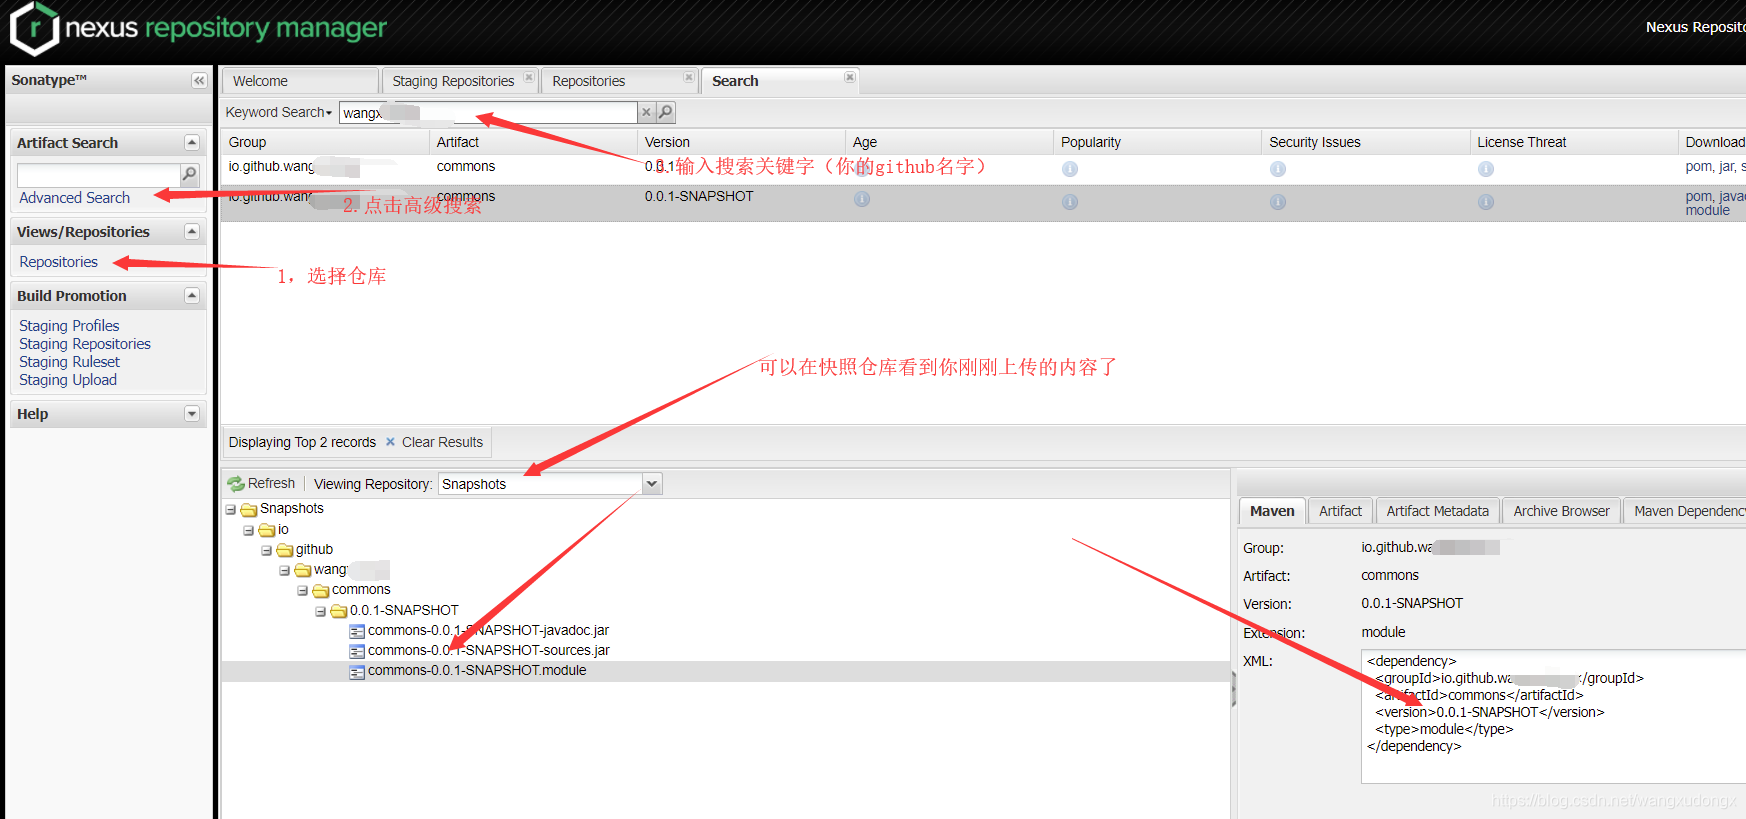Click the javadoc.jar file icon
The height and width of the screenshot is (819, 1746).
[357, 631]
